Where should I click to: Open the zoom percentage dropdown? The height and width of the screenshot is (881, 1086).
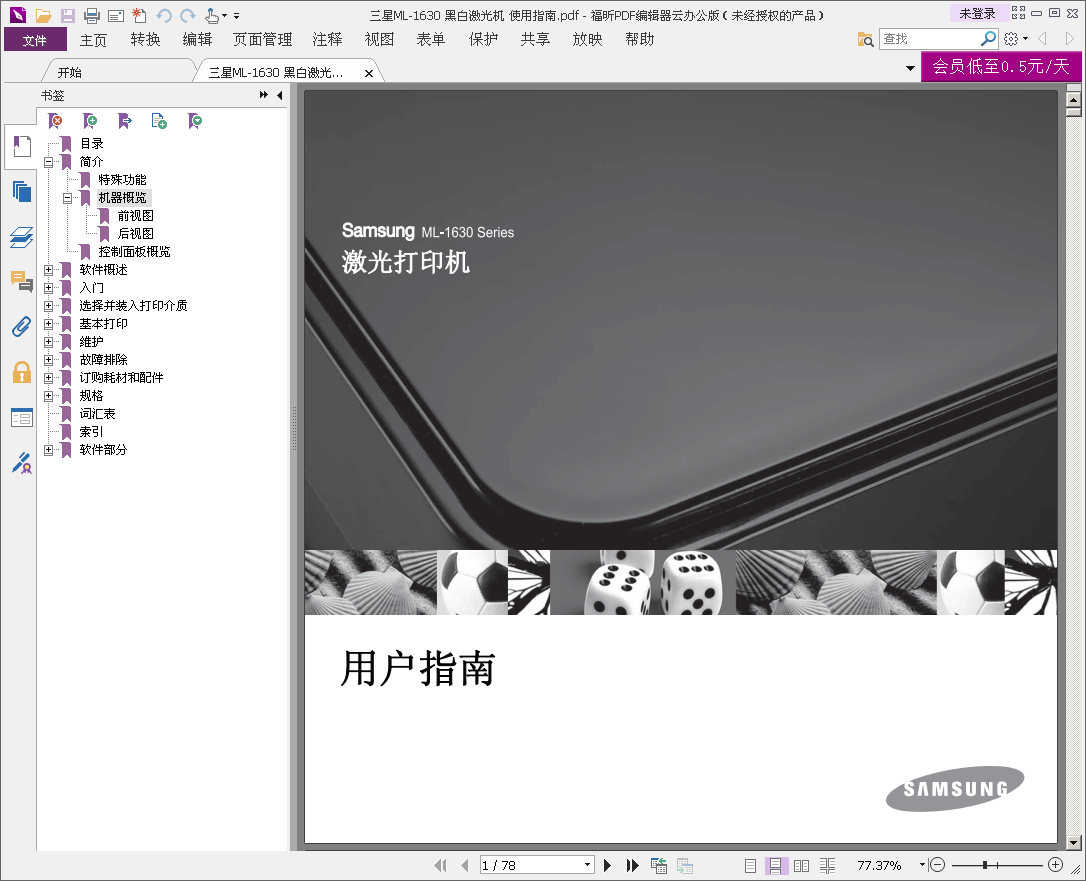click(x=923, y=864)
